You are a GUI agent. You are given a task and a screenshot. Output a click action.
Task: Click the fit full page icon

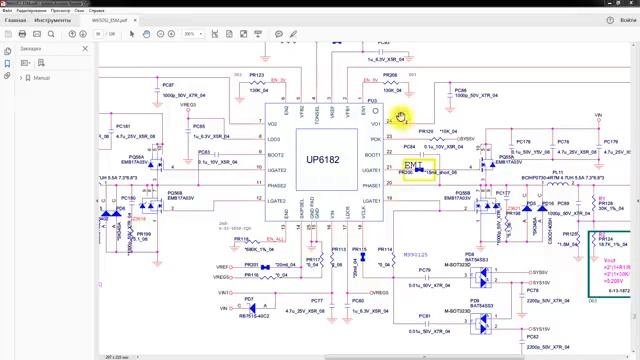pos(229,34)
